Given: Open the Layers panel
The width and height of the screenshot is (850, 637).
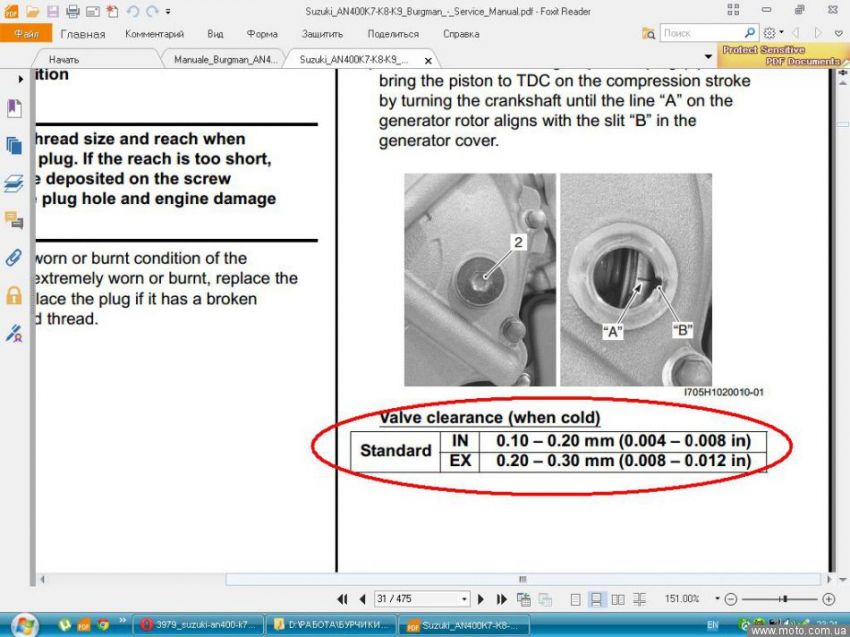Looking at the screenshot, I should click(14, 183).
